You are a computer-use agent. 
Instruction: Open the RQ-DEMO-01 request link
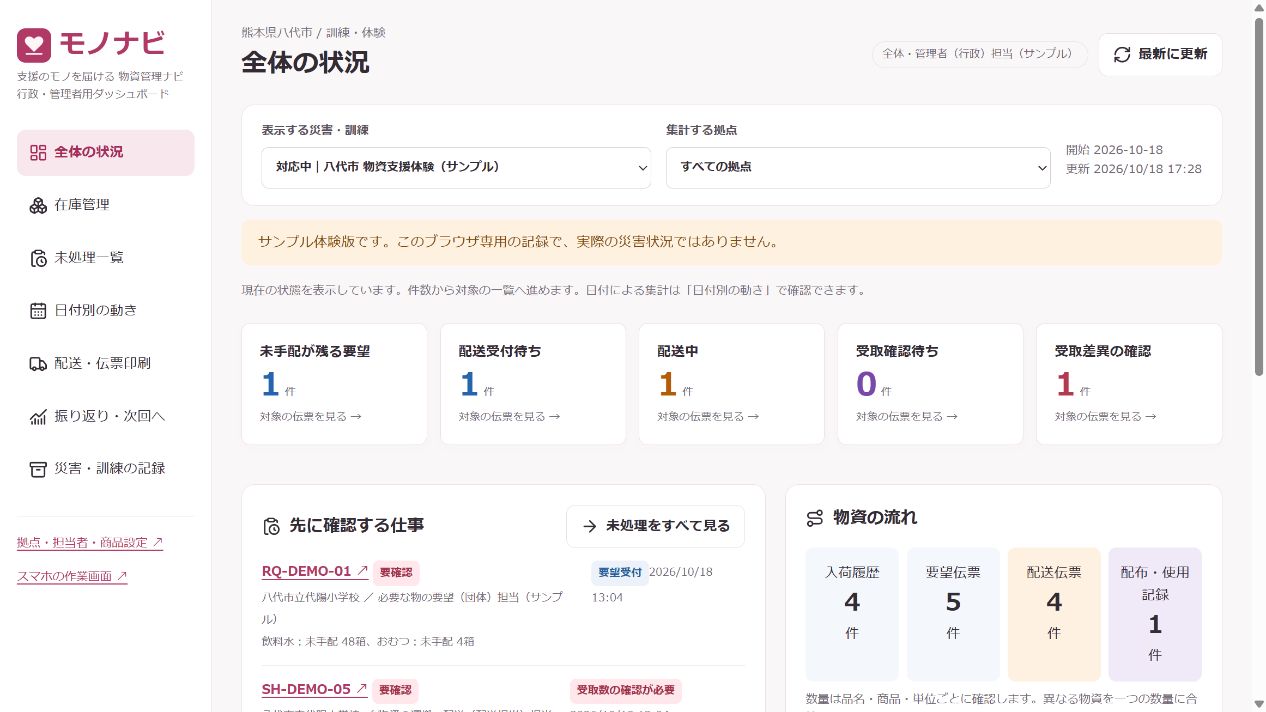315,571
